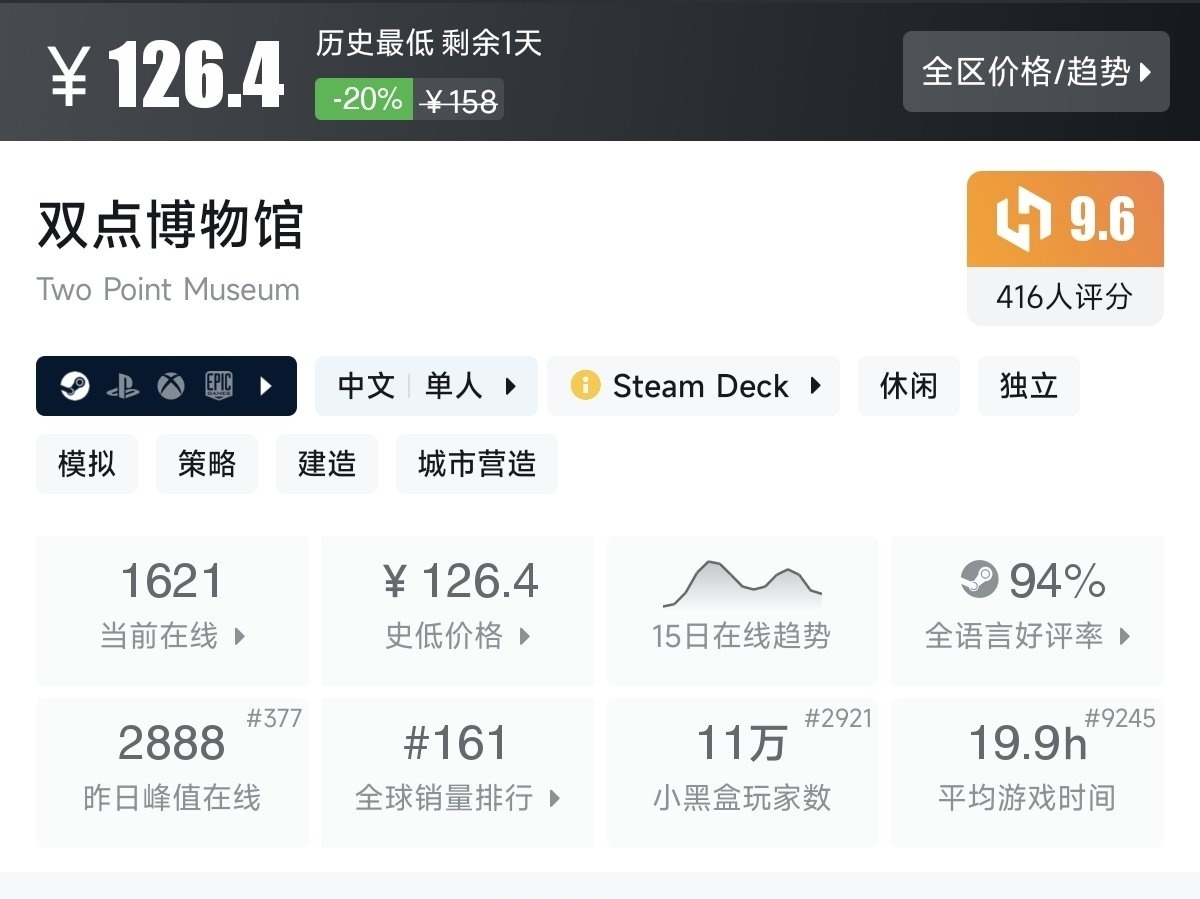Click the #2921 rank label

pyautogui.click(x=838, y=719)
